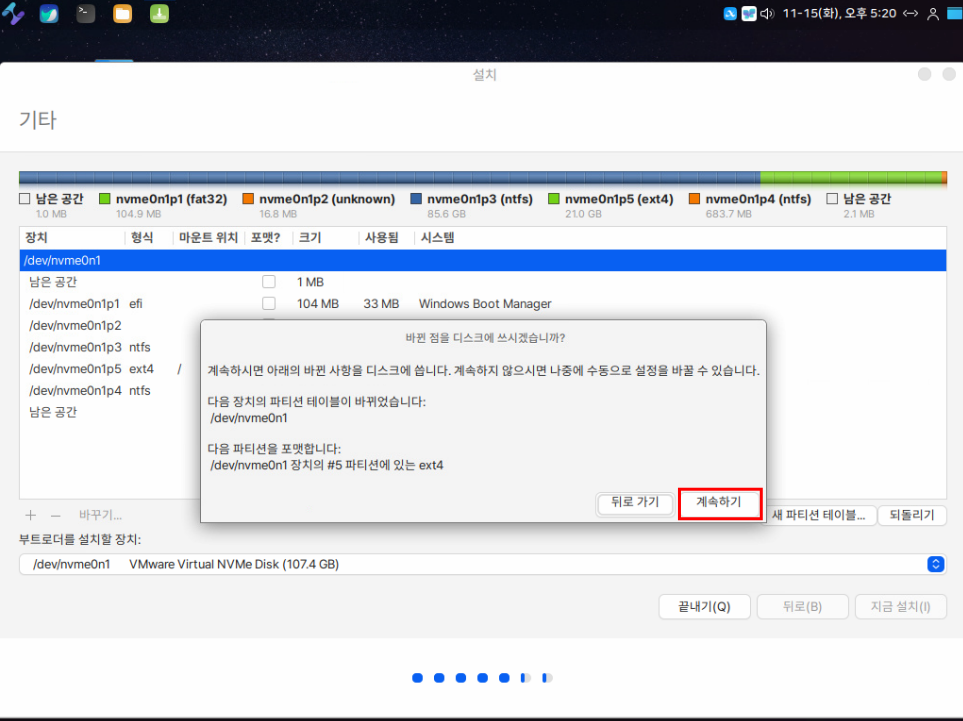Open the bootloader device dropdown
This screenshot has width=963, height=721.
(x=481, y=565)
